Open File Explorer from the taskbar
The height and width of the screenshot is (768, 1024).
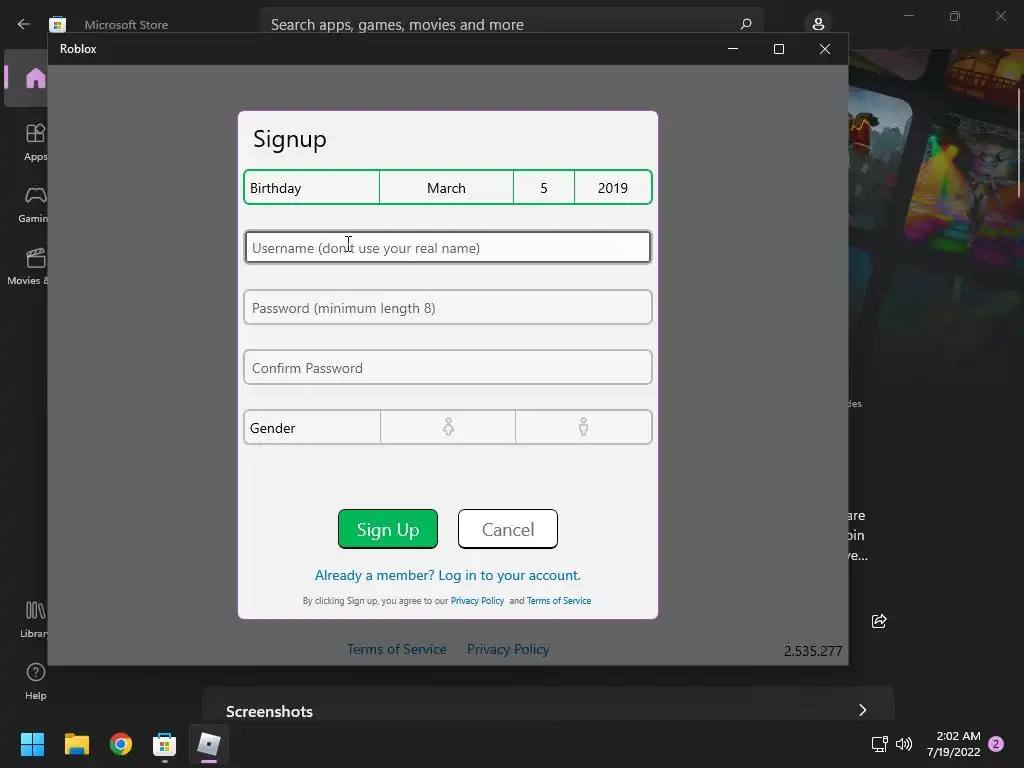[x=76, y=744]
